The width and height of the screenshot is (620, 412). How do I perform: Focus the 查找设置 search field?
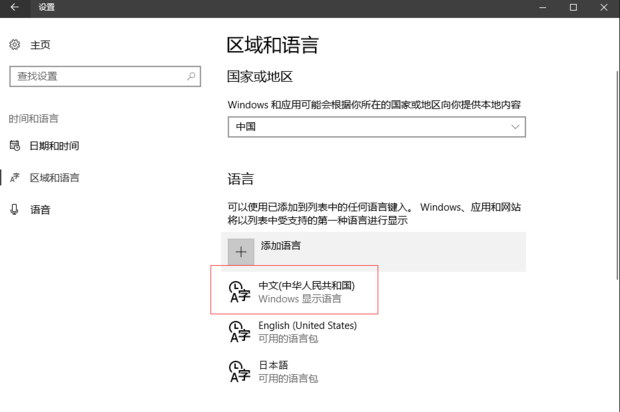pos(95,76)
